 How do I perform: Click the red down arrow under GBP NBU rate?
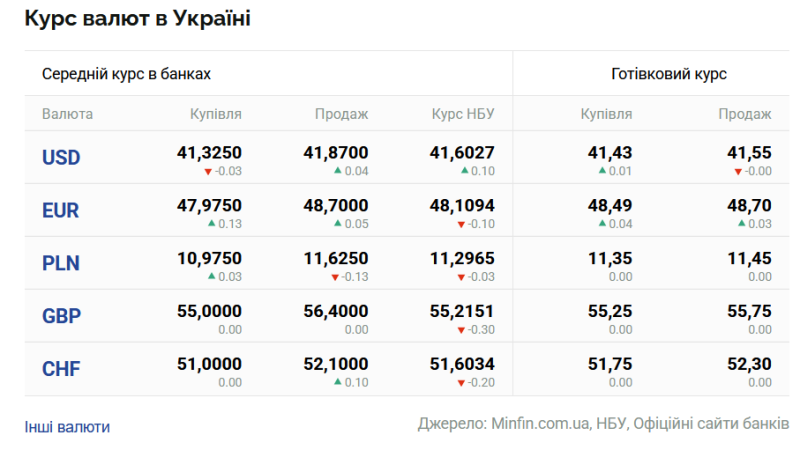(461, 330)
